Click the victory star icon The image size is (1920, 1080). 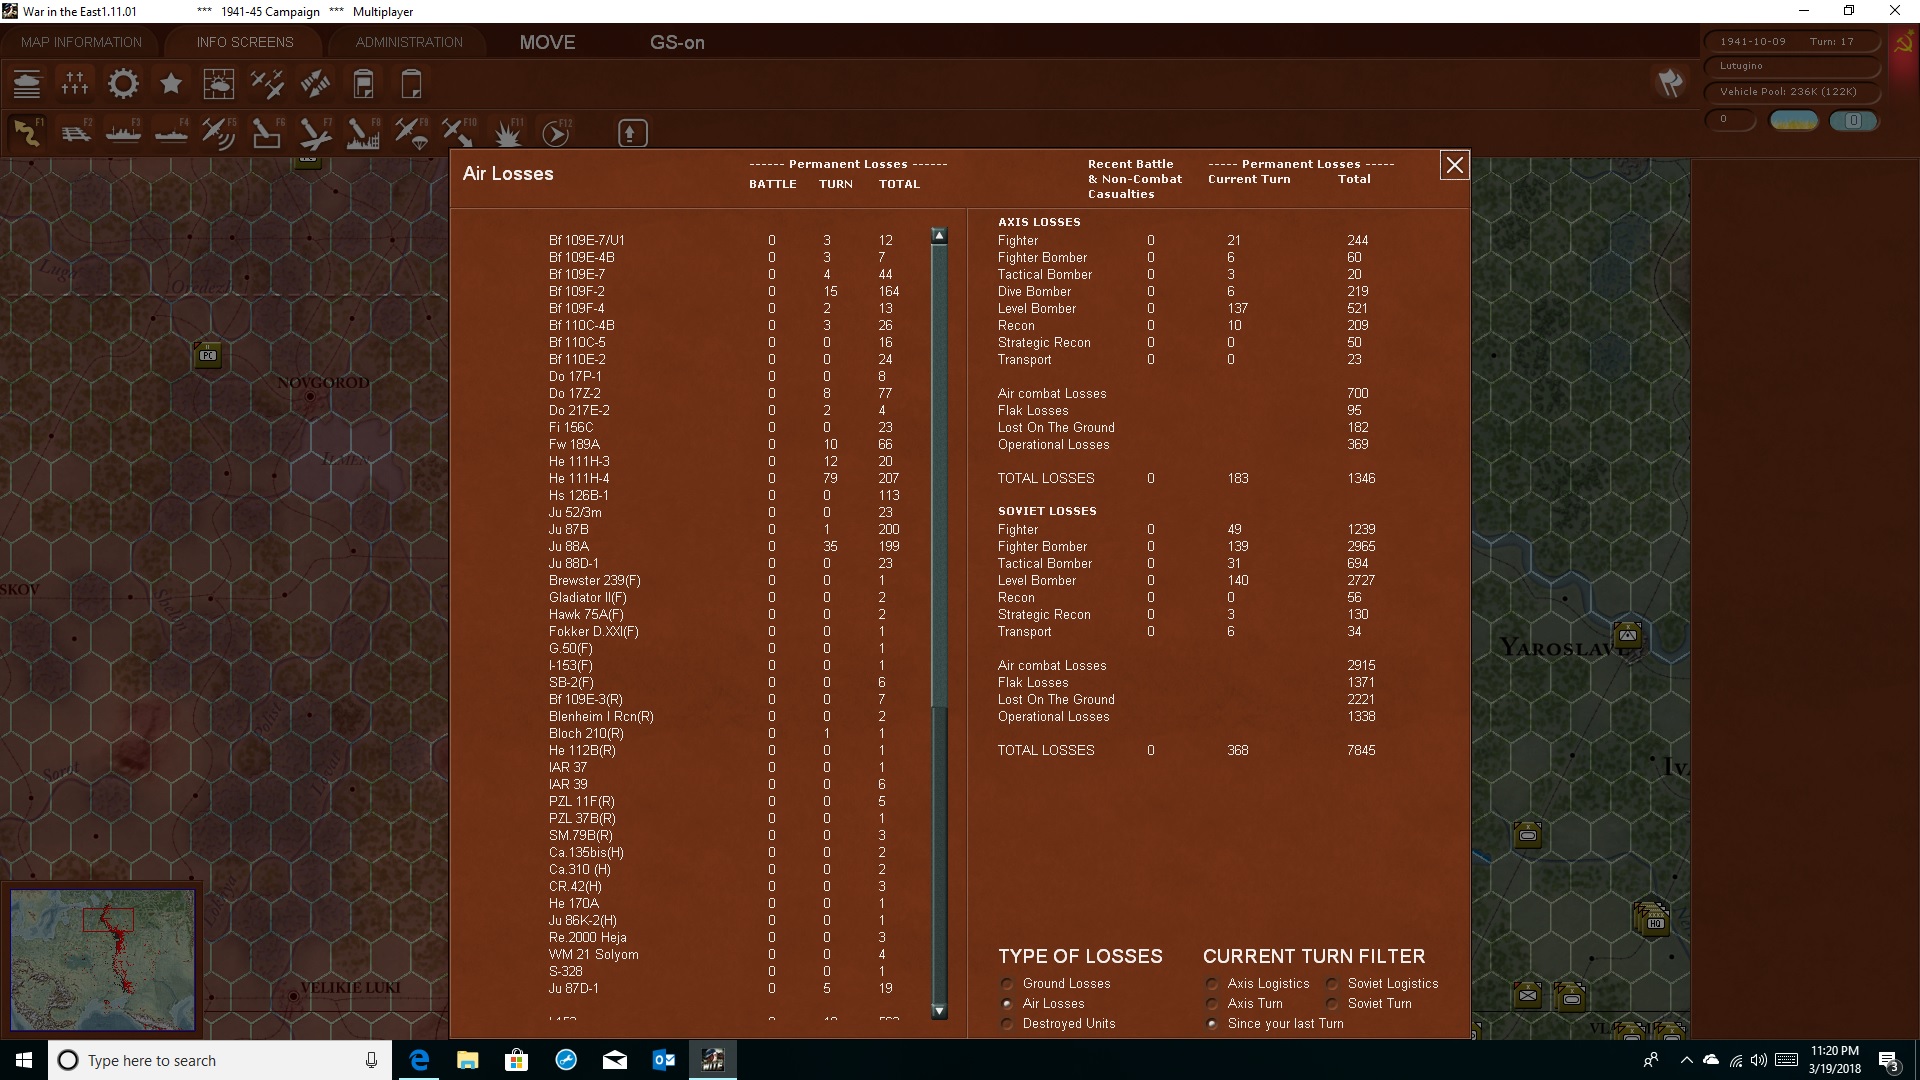[x=171, y=84]
